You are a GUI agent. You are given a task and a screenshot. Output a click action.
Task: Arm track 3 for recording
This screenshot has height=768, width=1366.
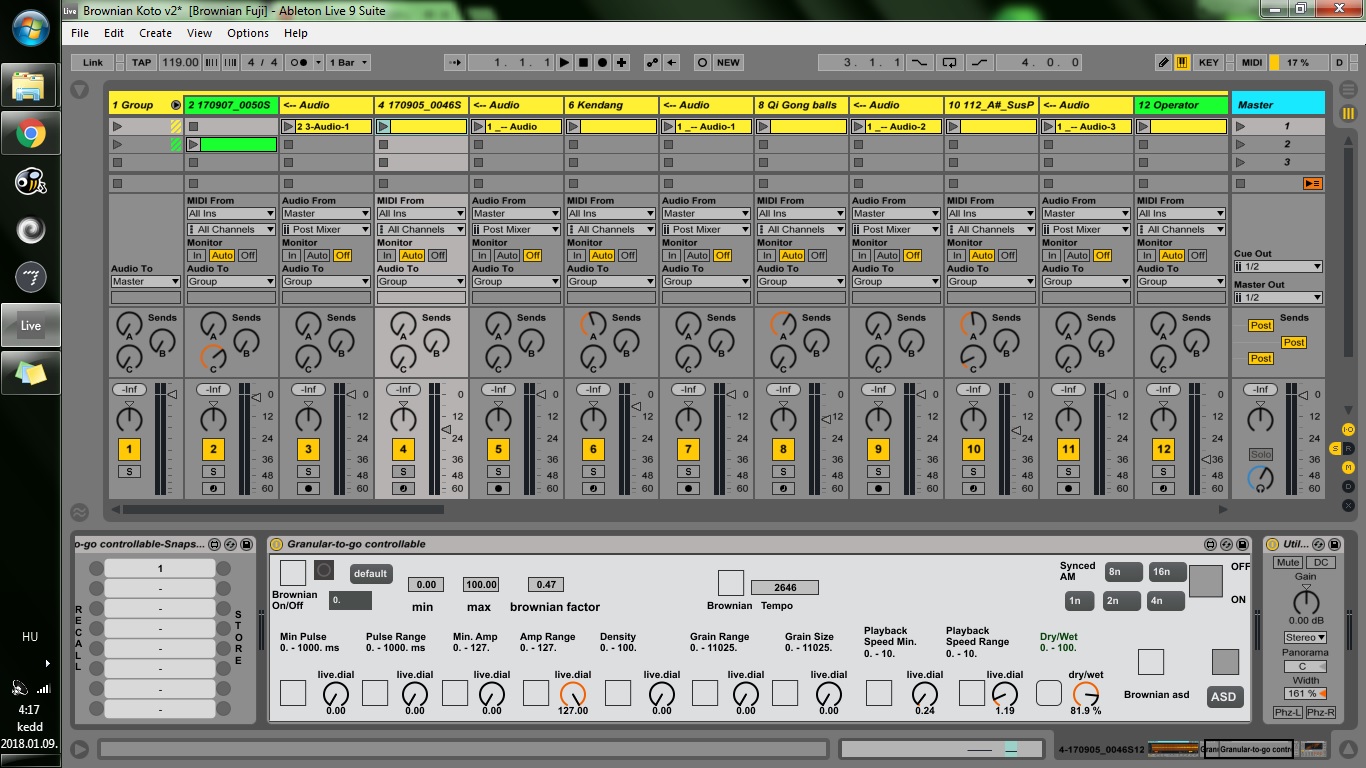pyautogui.click(x=308, y=489)
